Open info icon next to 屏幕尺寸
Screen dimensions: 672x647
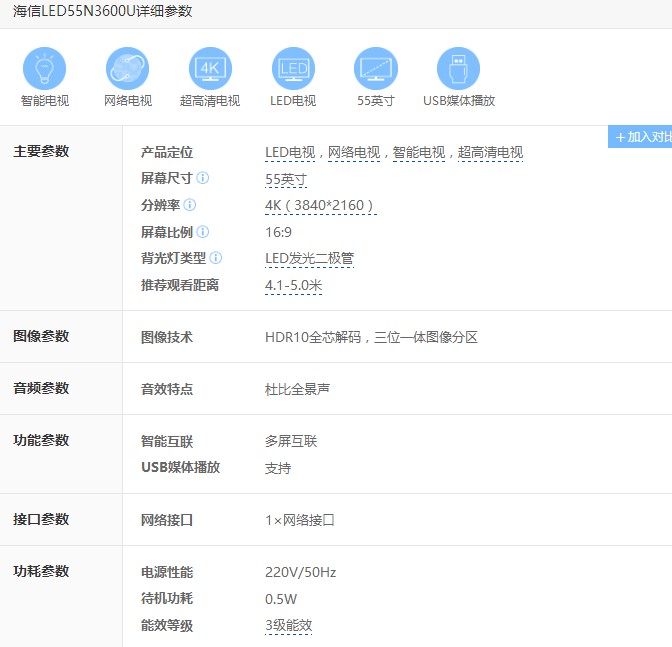coord(203,178)
